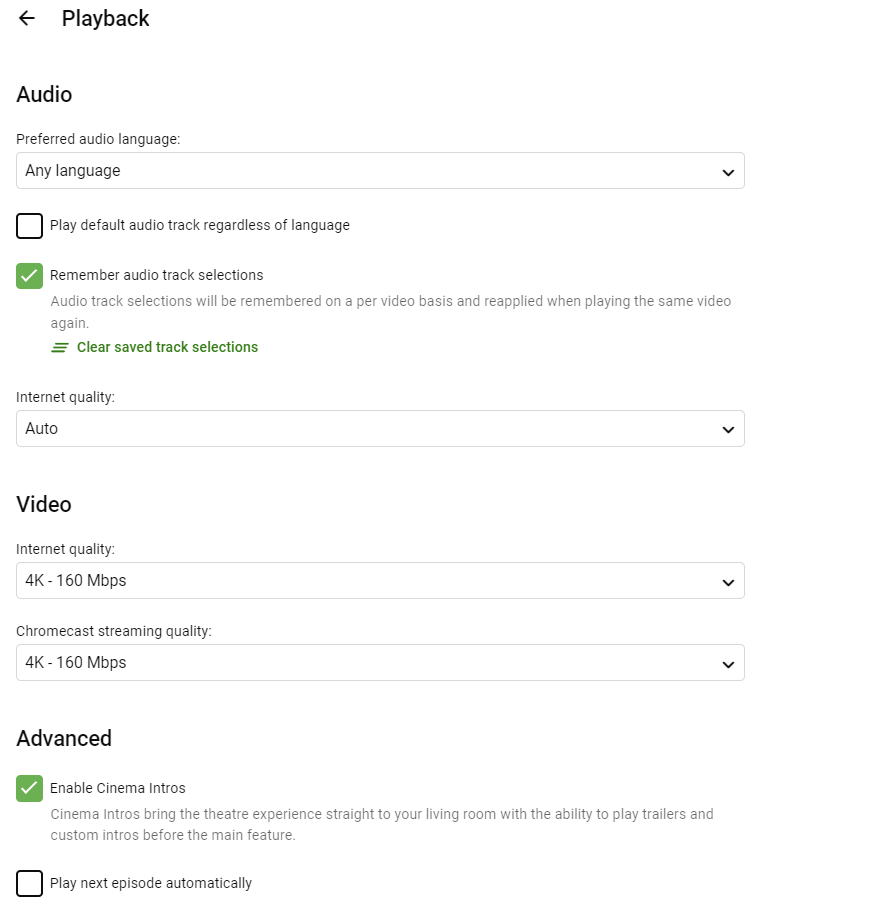Image resolution: width=872 pixels, height=912 pixels.
Task: Open Chromecast streaming quality dropdown
Action: pos(380,663)
